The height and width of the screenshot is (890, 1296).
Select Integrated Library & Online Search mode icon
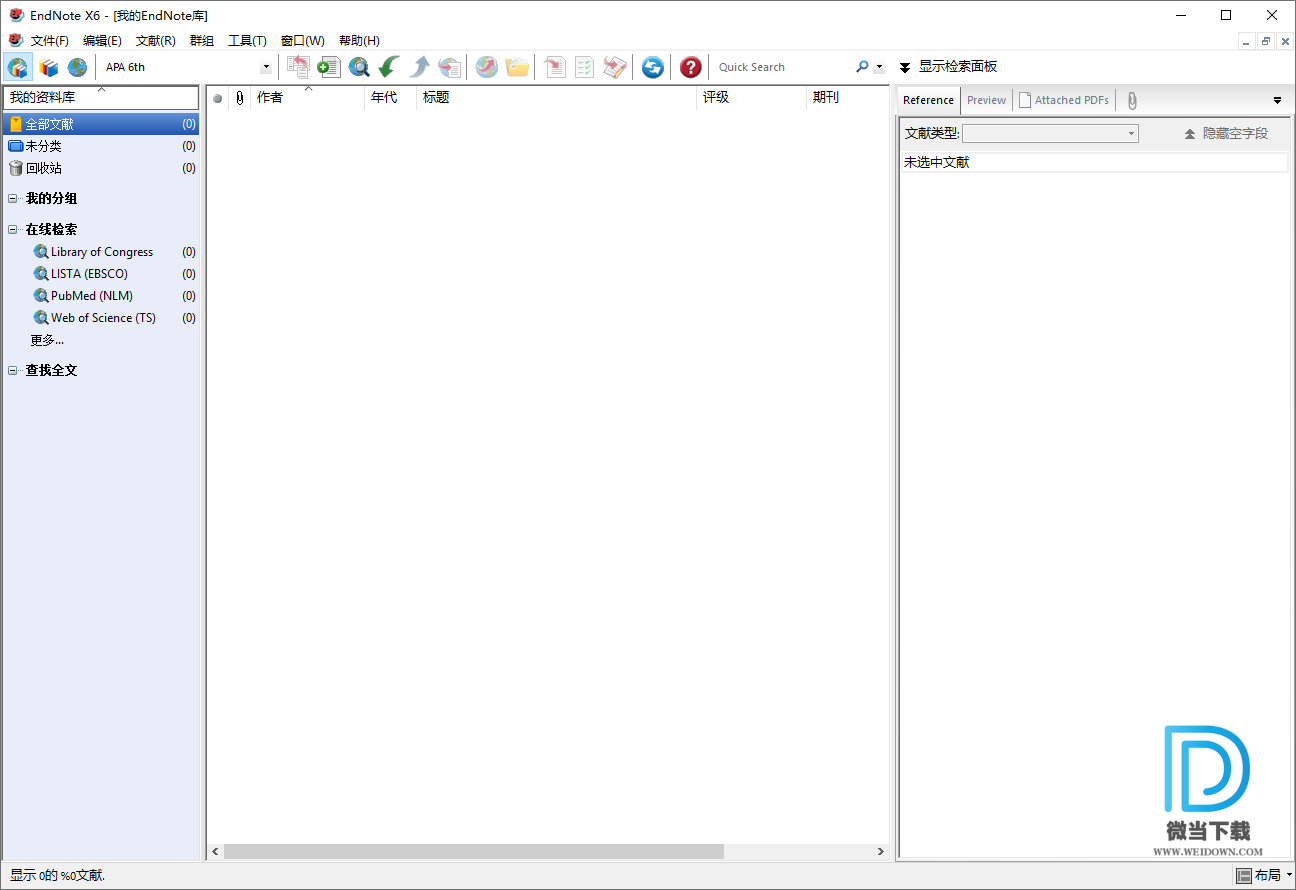click(18, 67)
